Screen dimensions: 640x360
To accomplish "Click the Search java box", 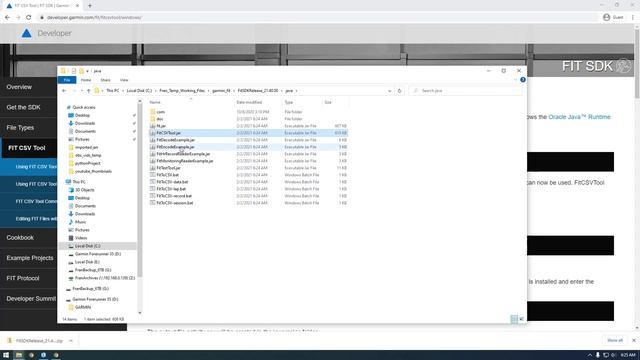I will 466,91.
